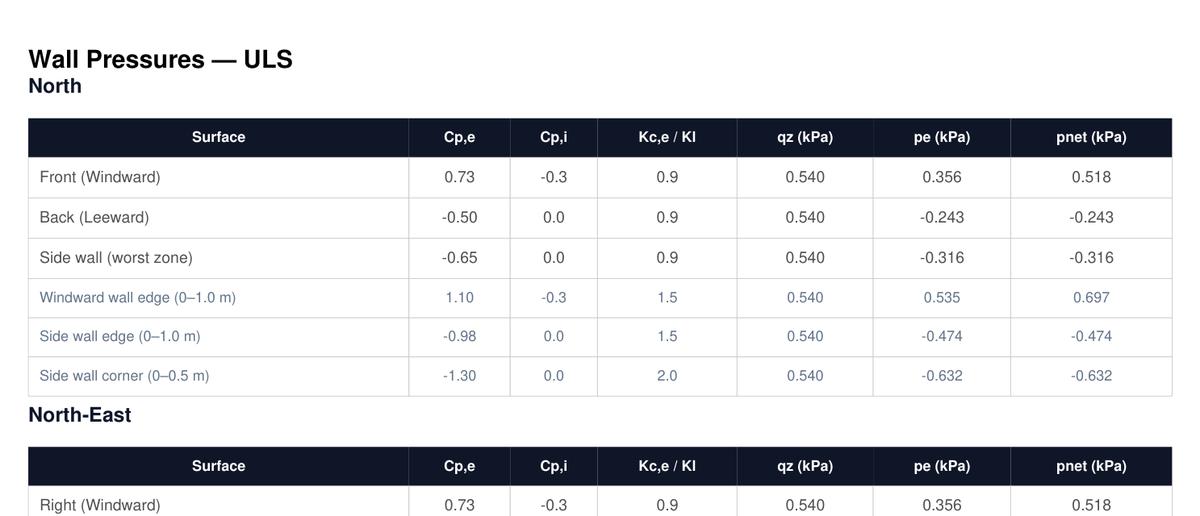Click the Kc,e / Kl header in North table
This screenshot has height=516, width=1200.
[x=667, y=137]
